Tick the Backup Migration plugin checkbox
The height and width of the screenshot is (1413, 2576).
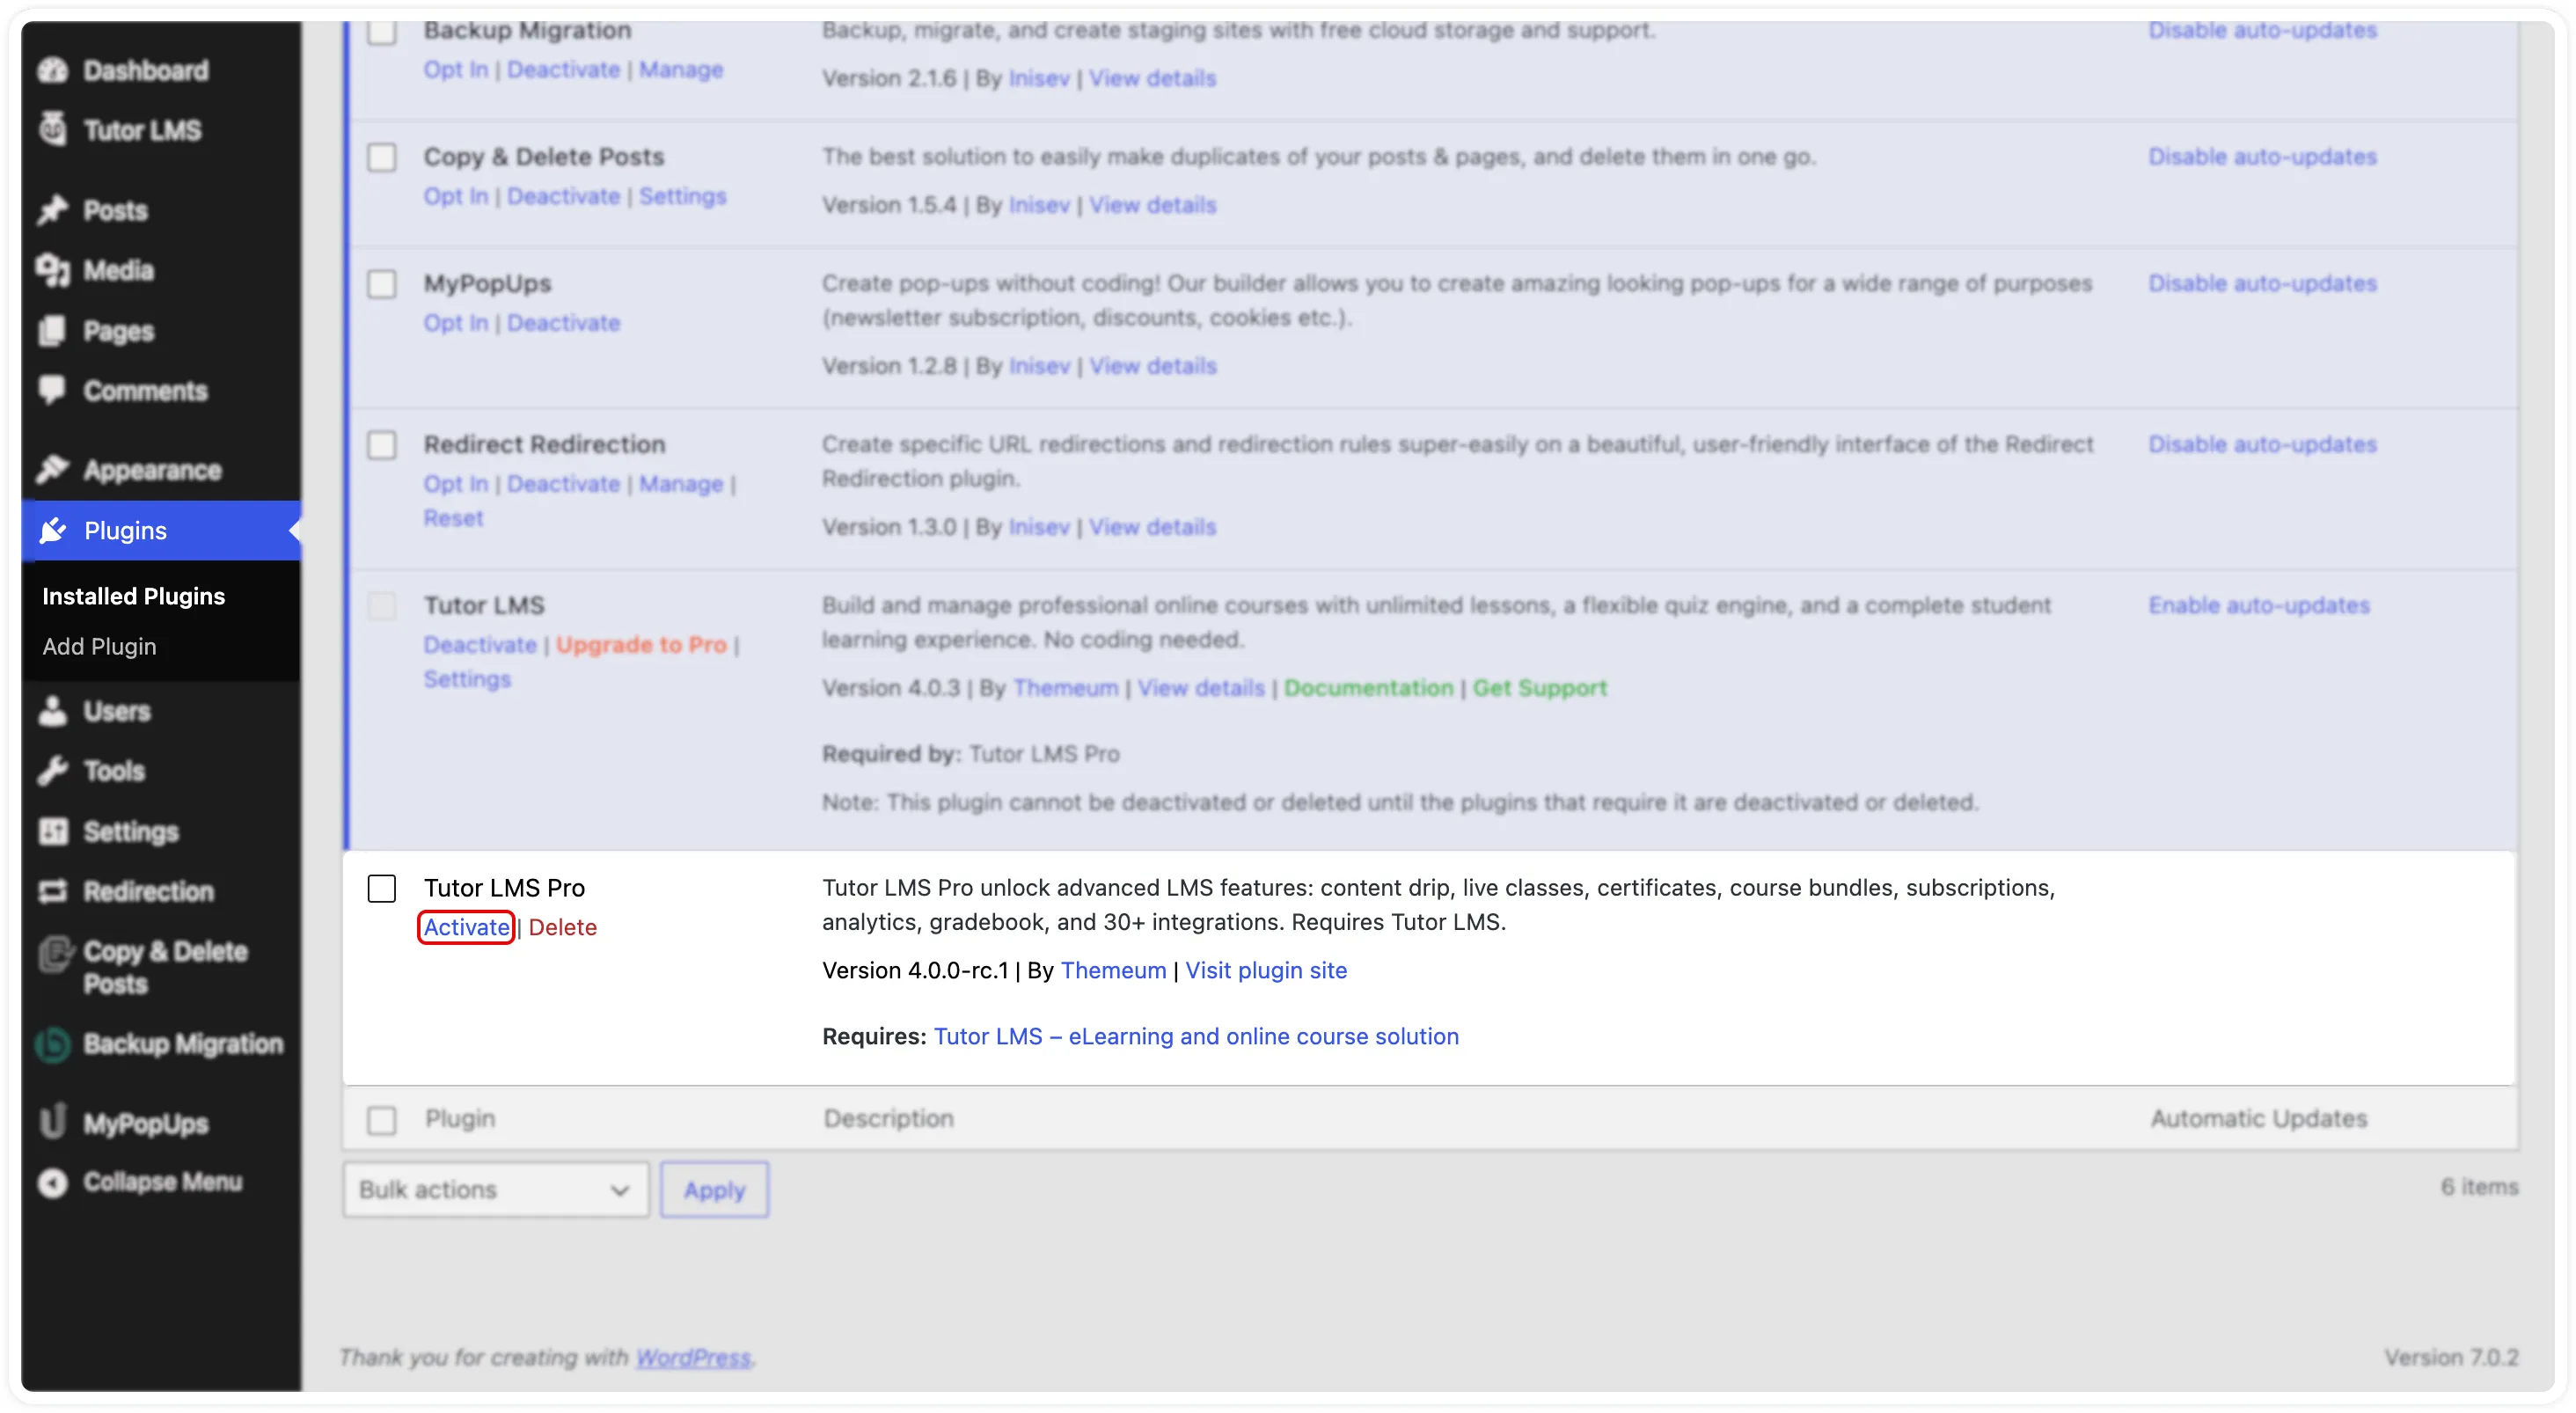381,32
